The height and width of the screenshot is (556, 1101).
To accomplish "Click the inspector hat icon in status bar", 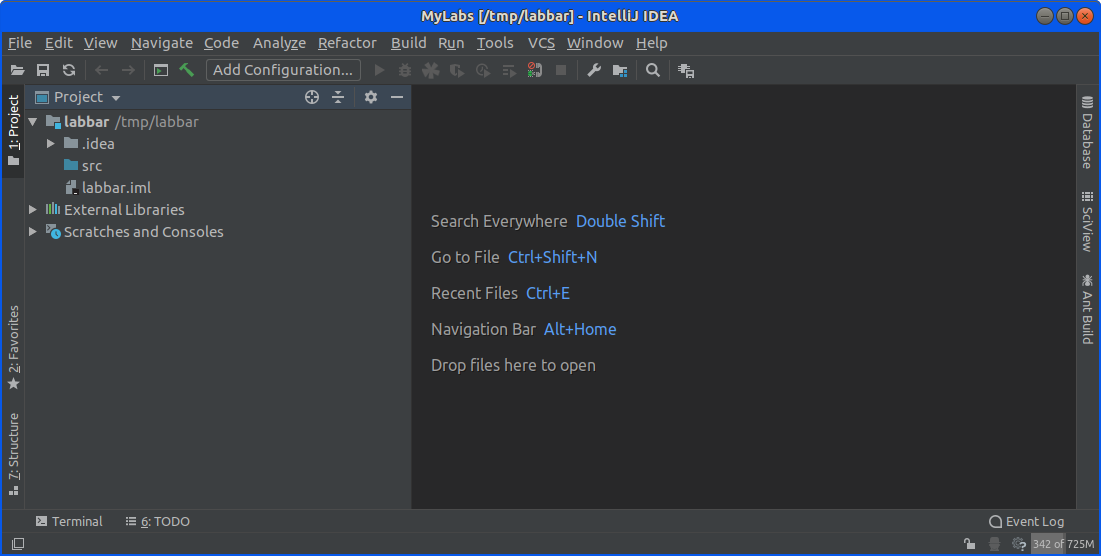I will click(x=994, y=543).
